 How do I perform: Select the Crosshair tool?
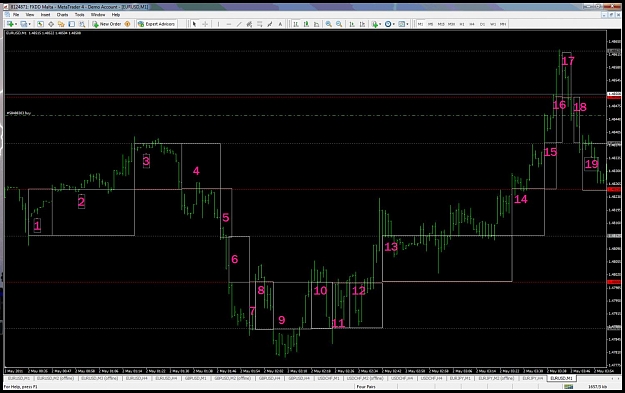(205, 24)
